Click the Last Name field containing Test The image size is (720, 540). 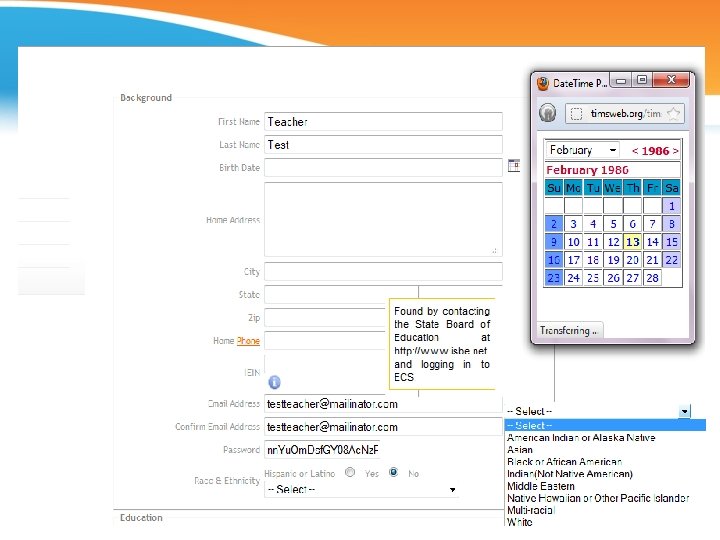383,145
